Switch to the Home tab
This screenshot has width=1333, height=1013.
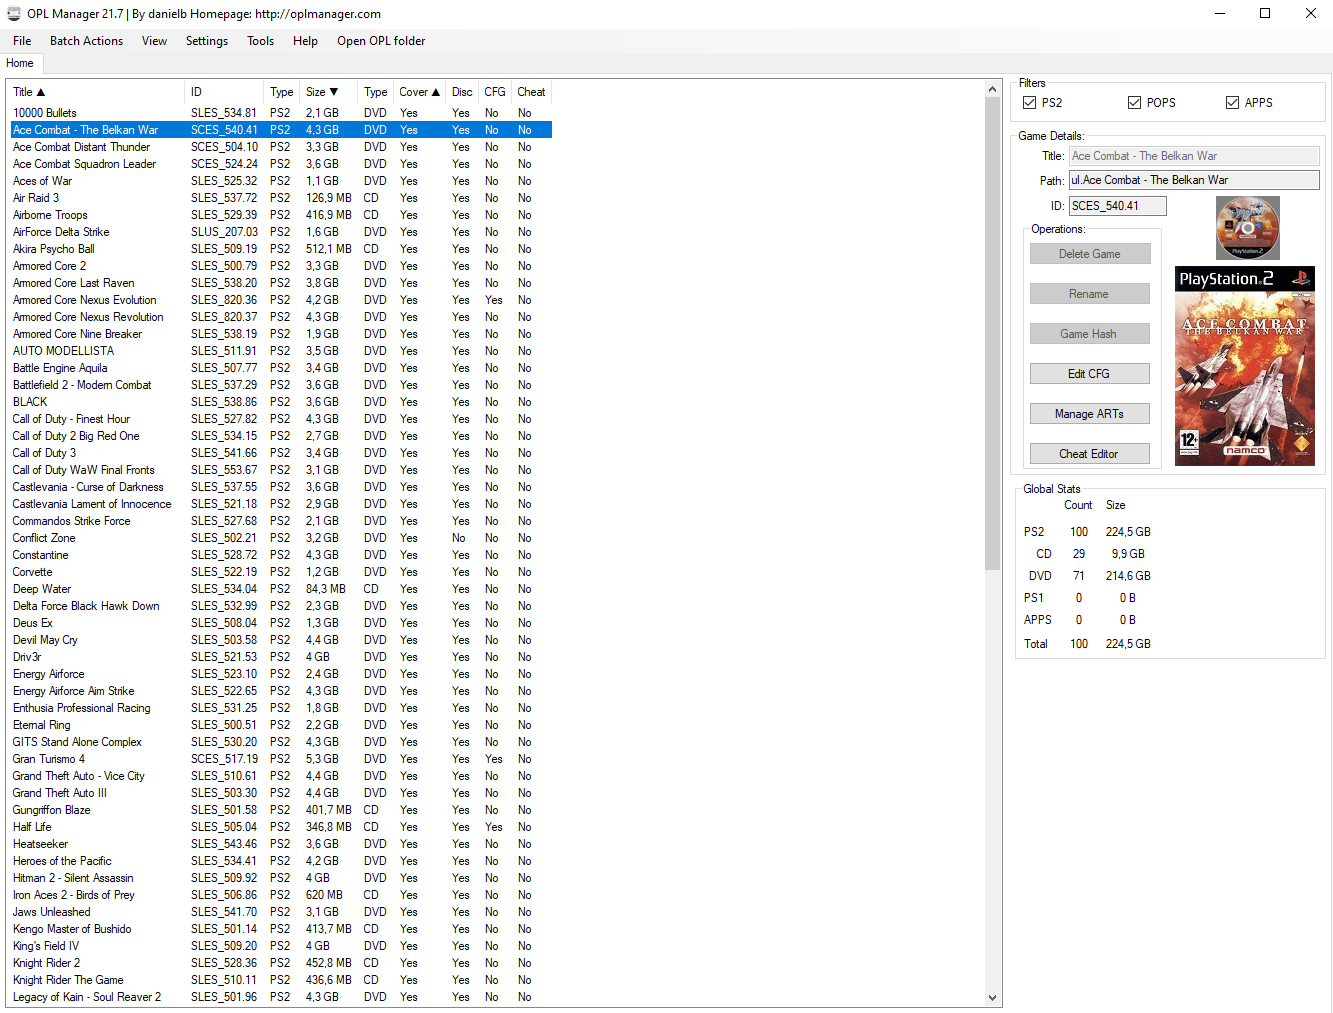click(20, 63)
